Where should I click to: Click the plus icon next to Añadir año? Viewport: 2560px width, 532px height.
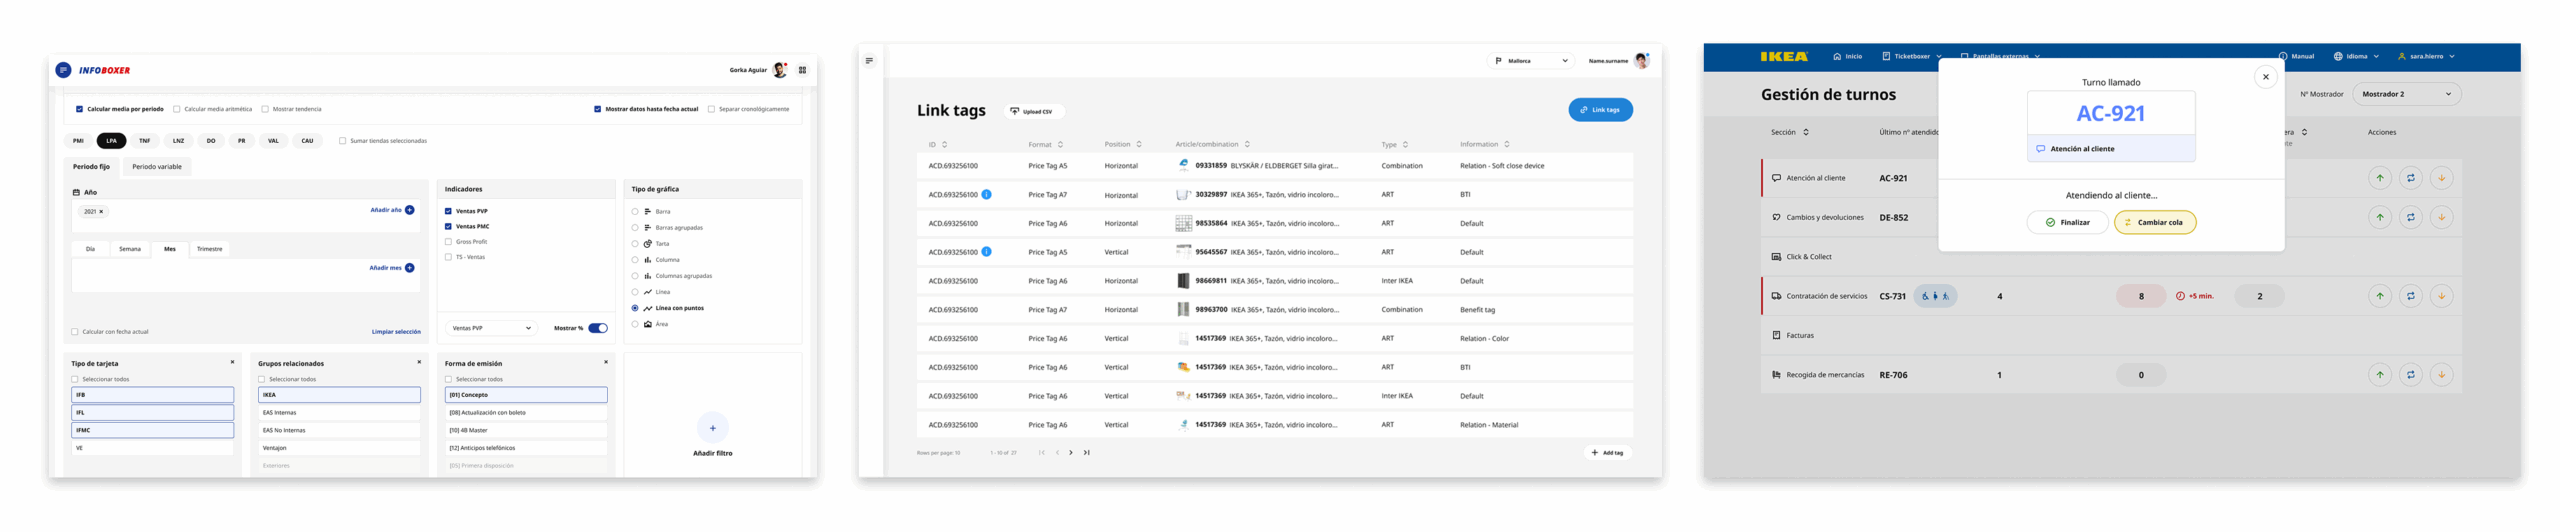(x=410, y=210)
